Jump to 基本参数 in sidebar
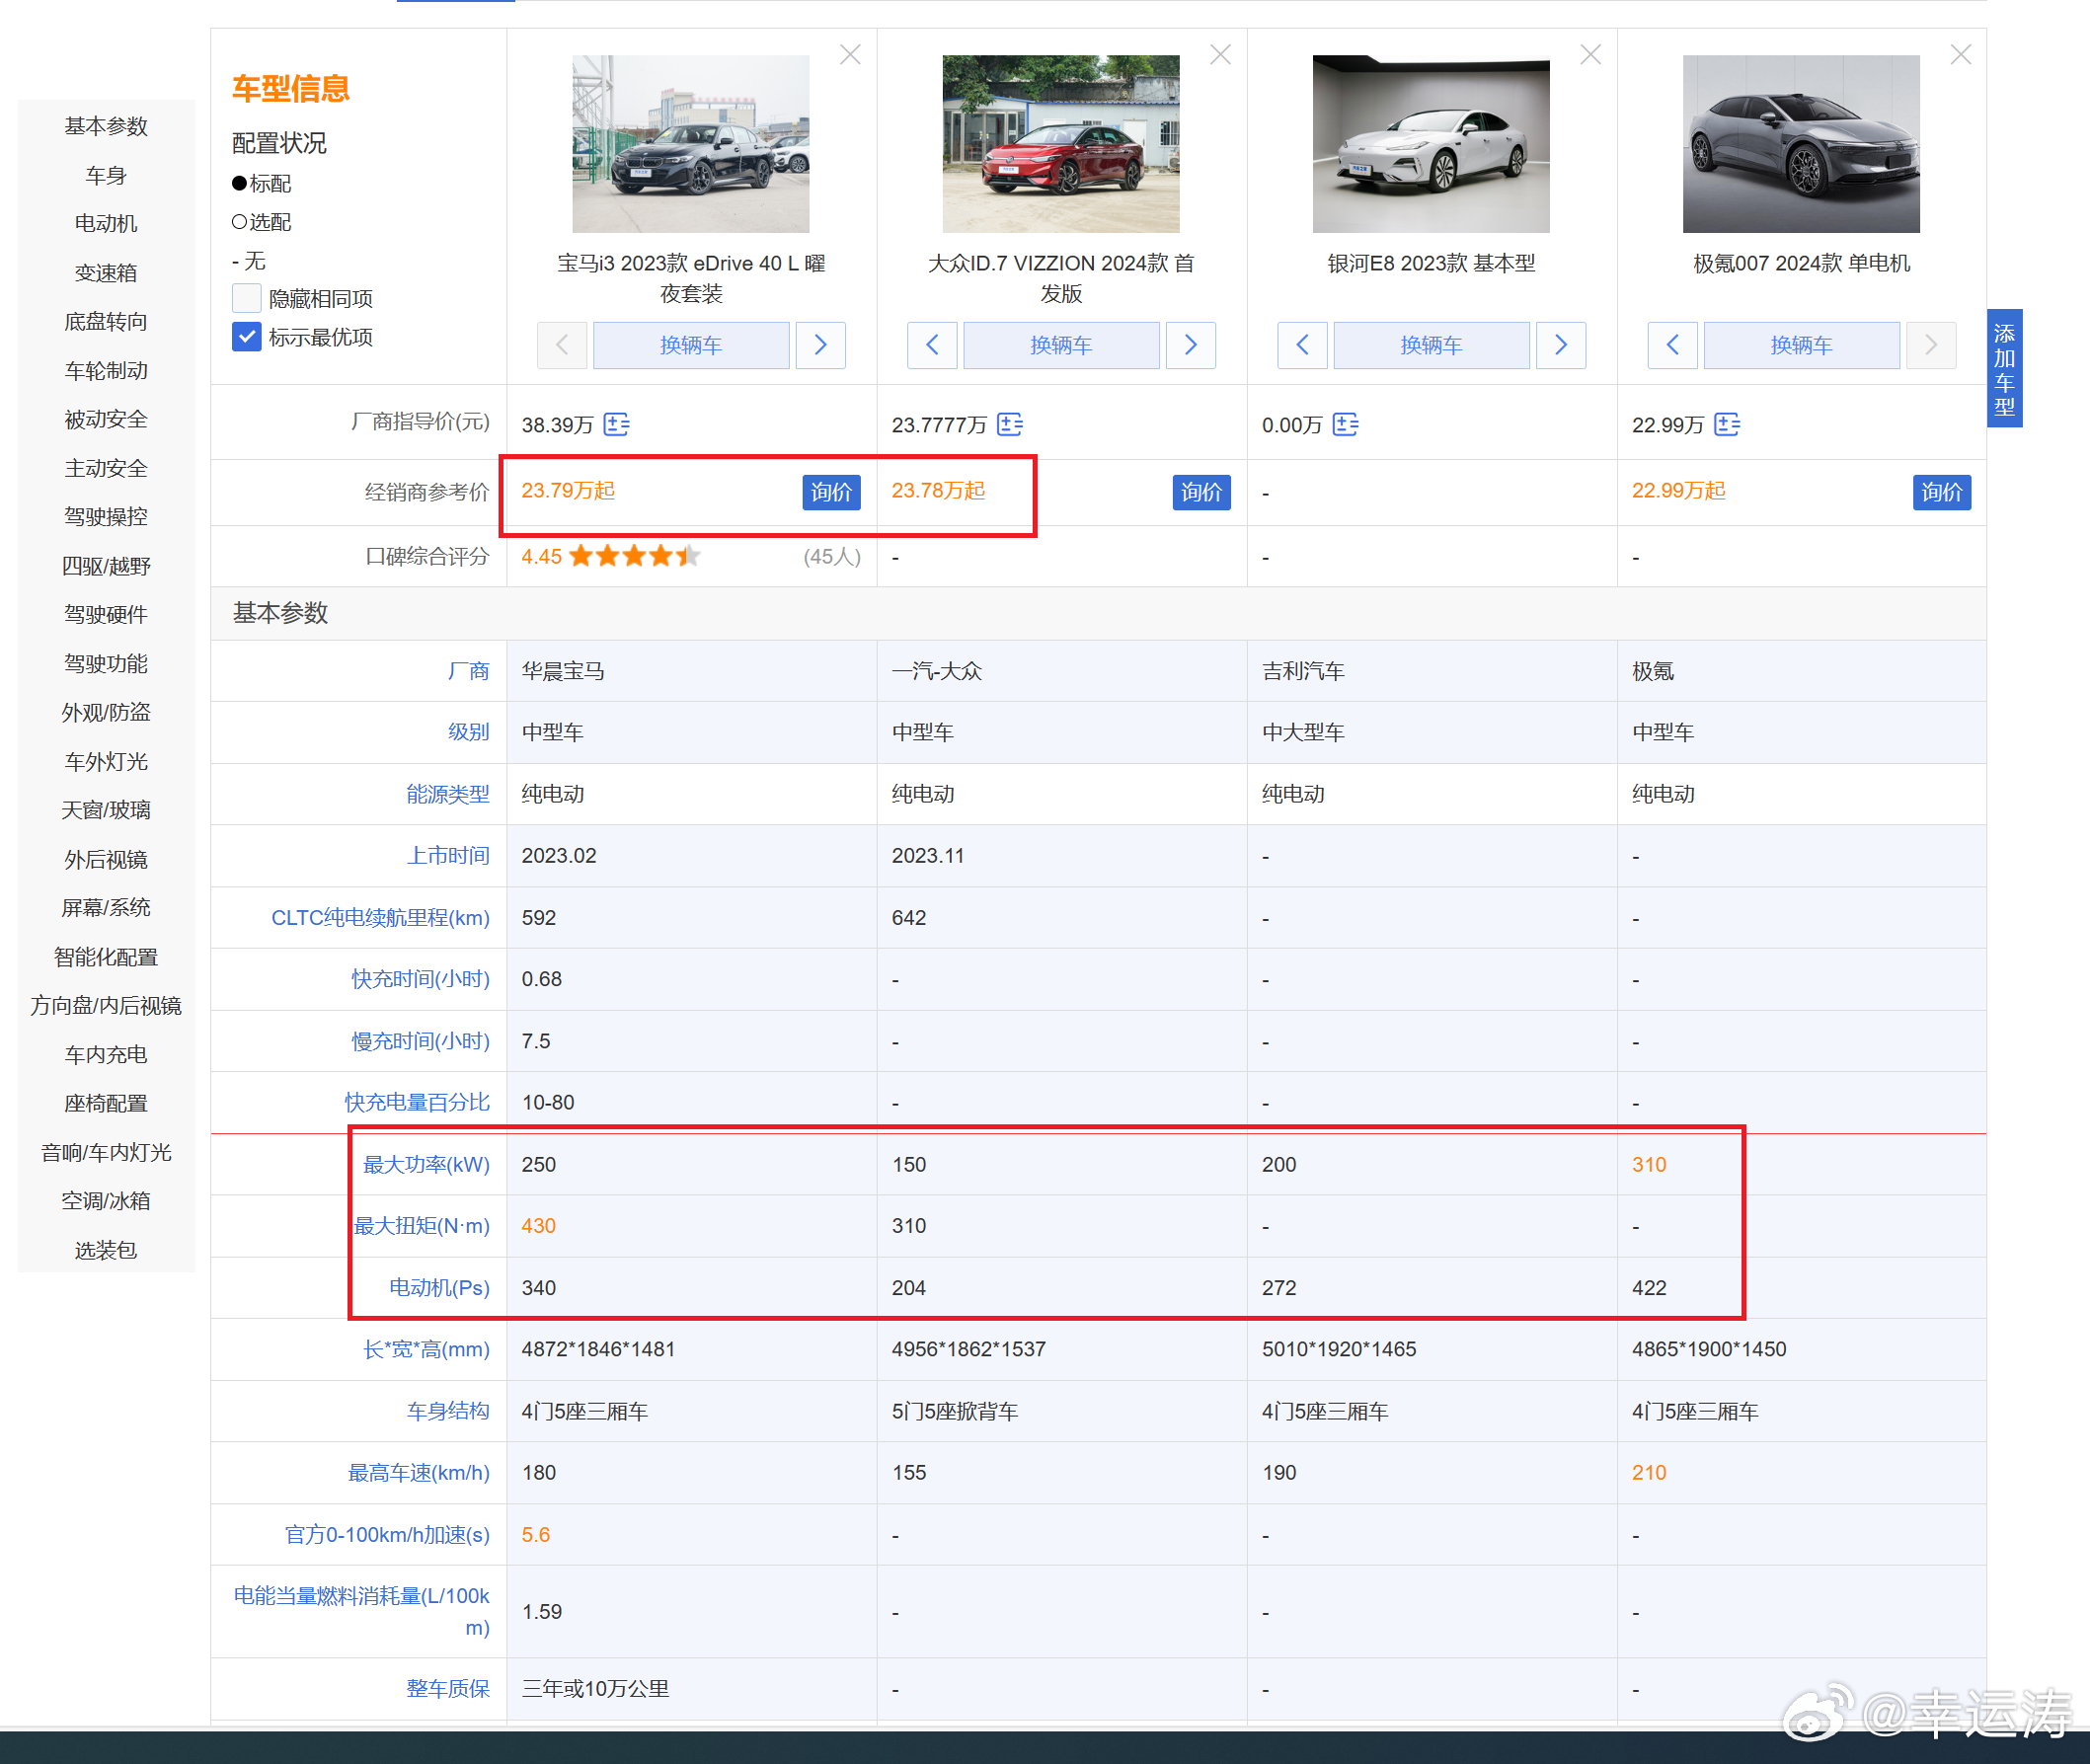The image size is (2090, 1764). (106, 126)
